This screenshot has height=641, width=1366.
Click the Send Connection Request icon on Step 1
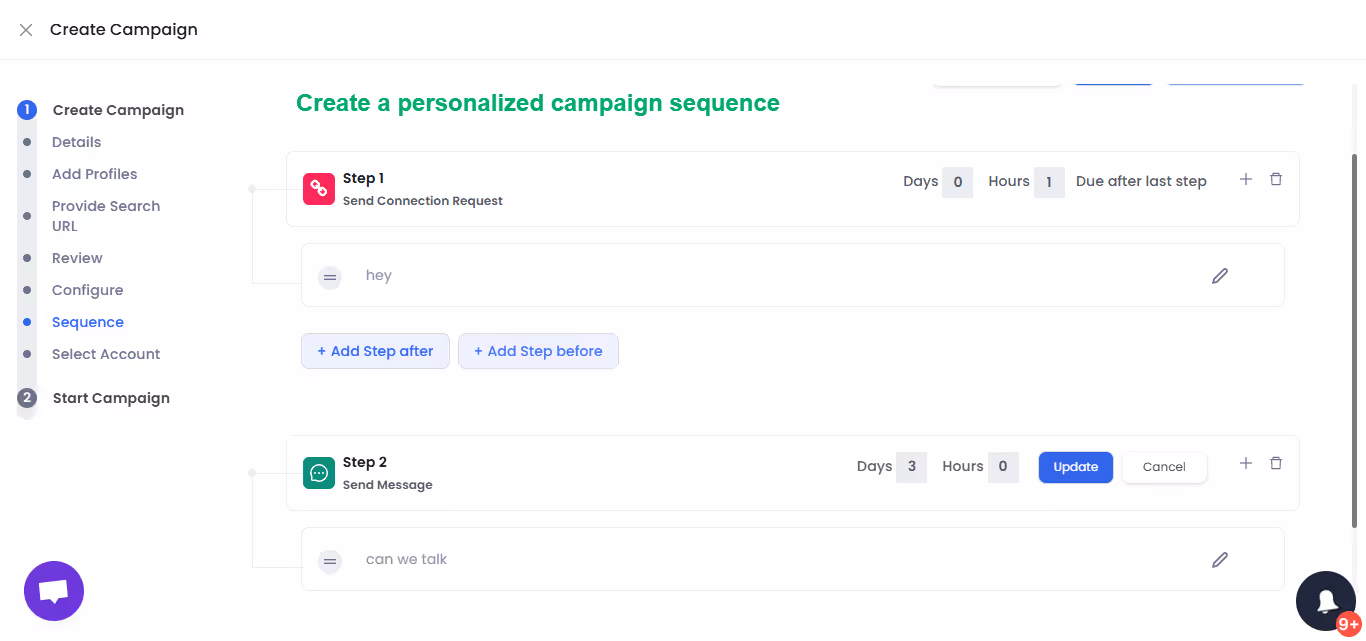pos(318,188)
